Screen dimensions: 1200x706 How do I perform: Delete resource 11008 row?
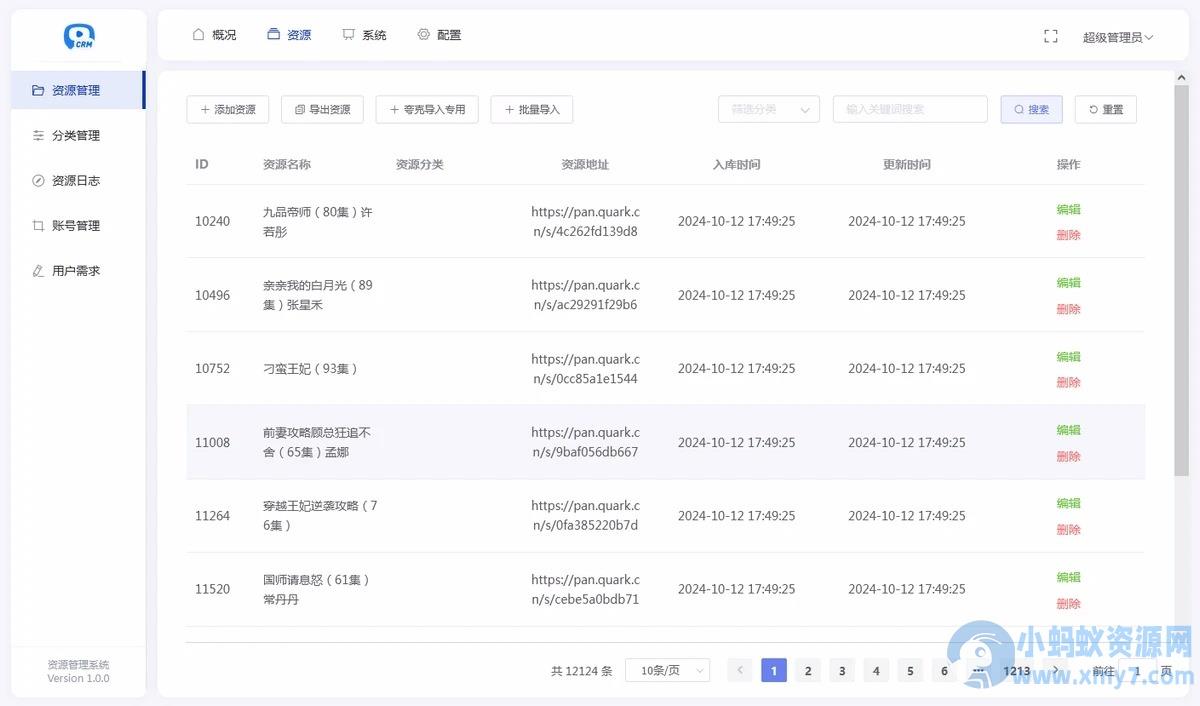pos(1068,456)
